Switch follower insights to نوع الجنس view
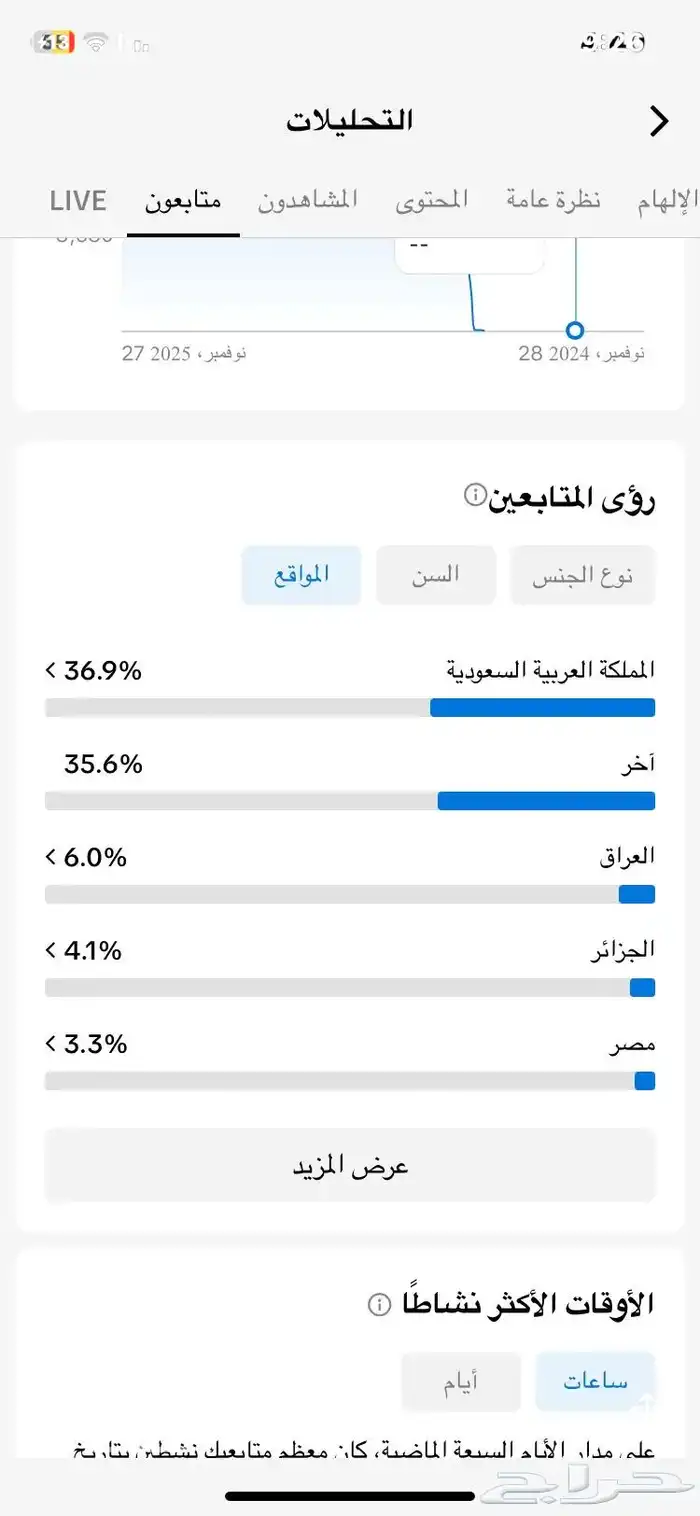 click(x=583, y=574)
